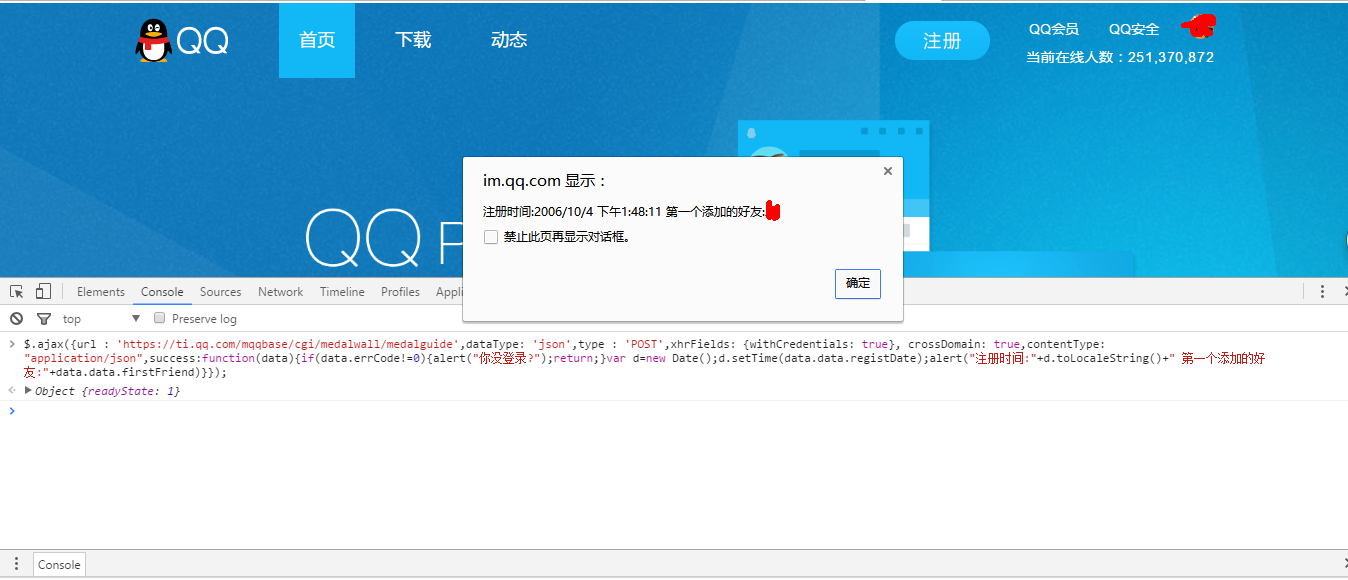Viewport: 1348px width, 580px height.
Task: Click the blue 注册 button
Action: pyautogui.click(x=941, y=40)
